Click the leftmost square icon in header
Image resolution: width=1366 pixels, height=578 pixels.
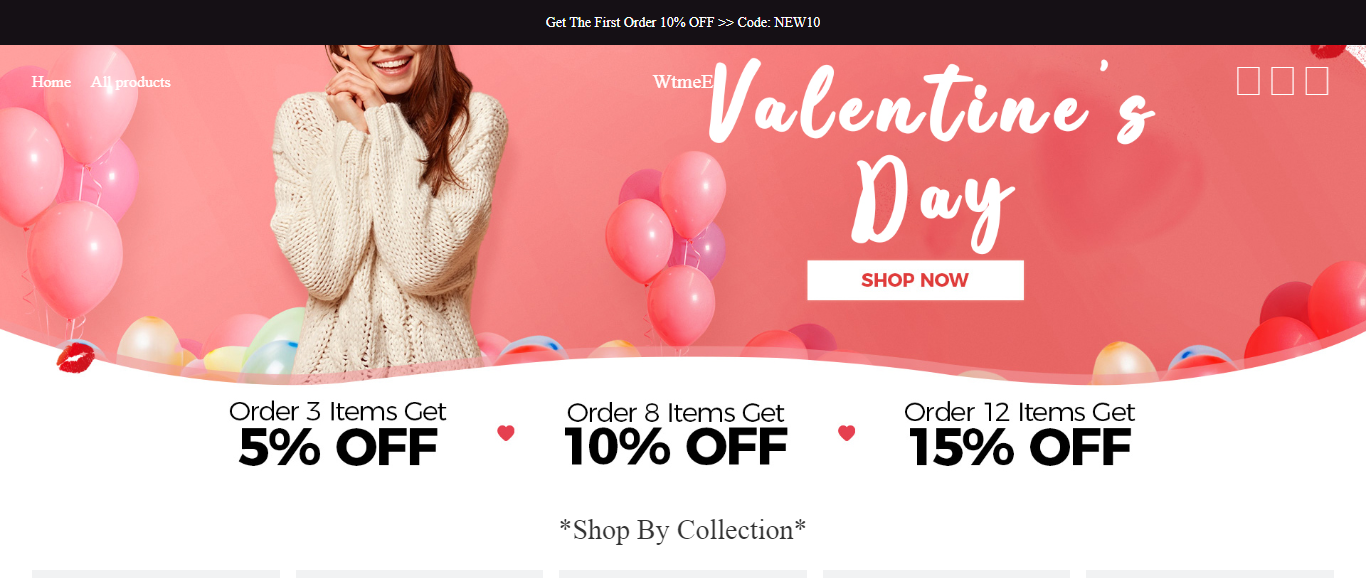1248,81
